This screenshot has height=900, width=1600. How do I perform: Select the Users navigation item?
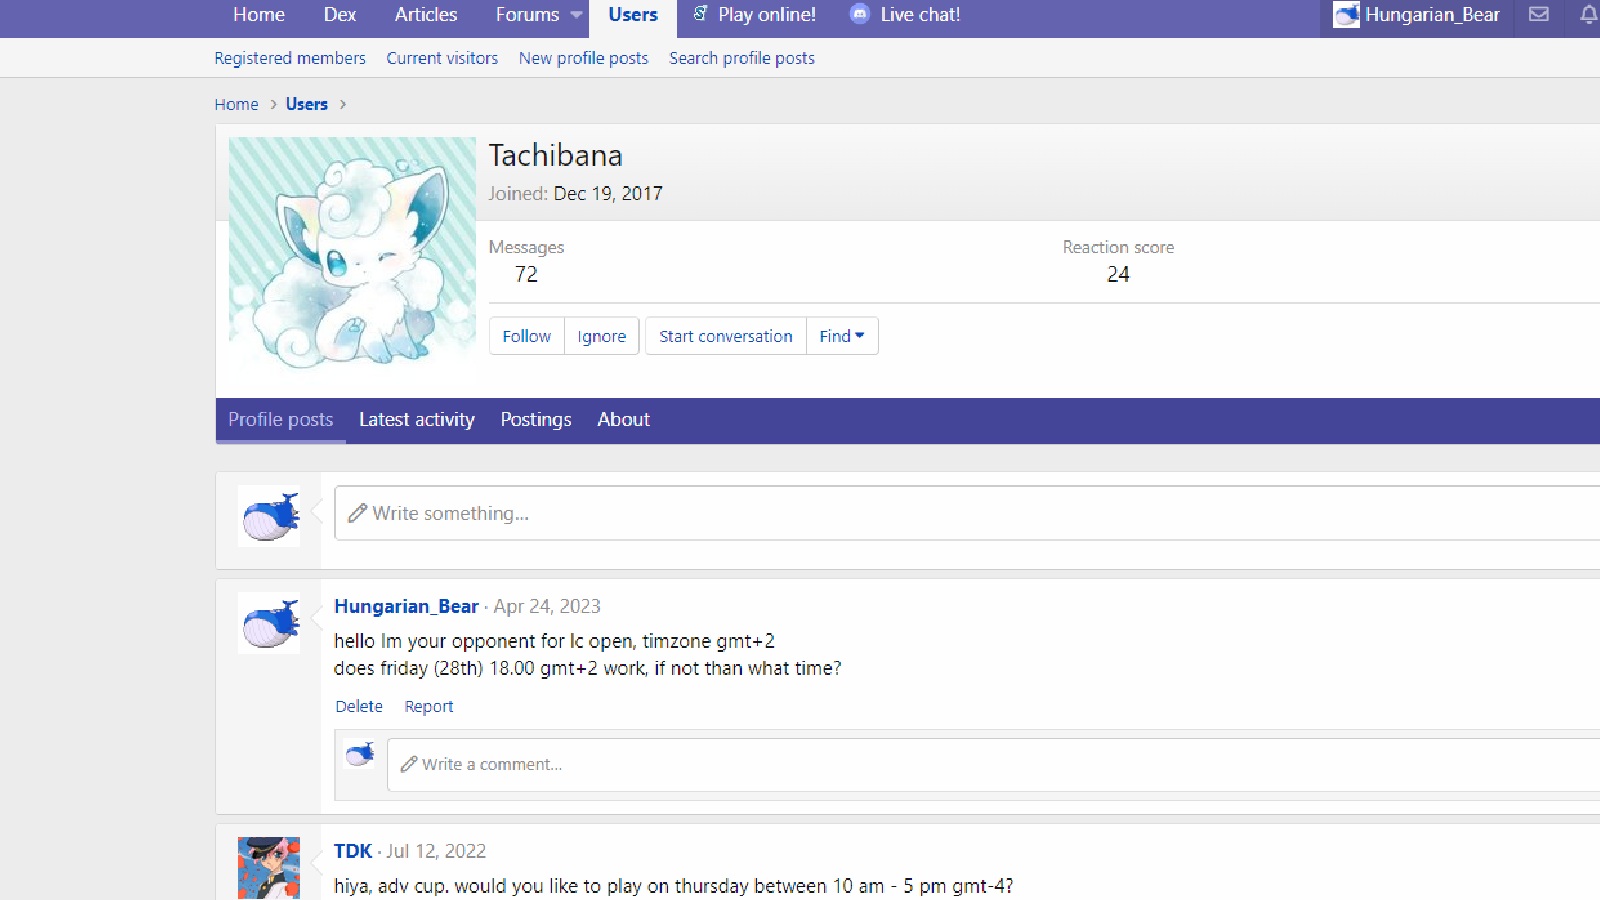point(633,15)
